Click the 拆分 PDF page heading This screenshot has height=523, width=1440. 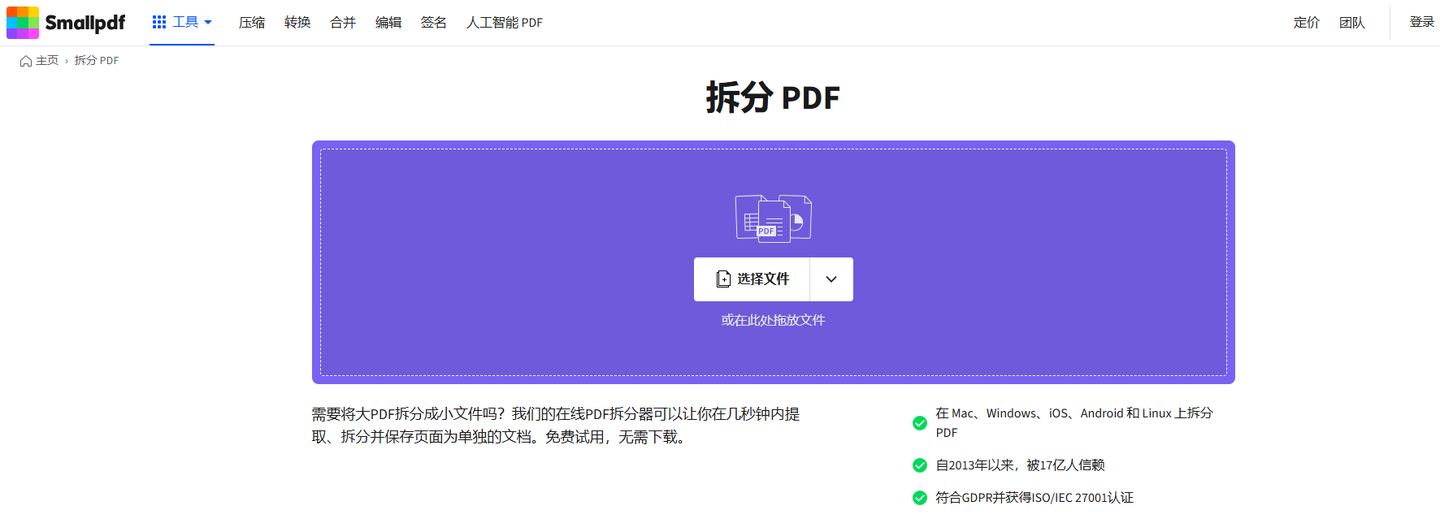[773, 98]
